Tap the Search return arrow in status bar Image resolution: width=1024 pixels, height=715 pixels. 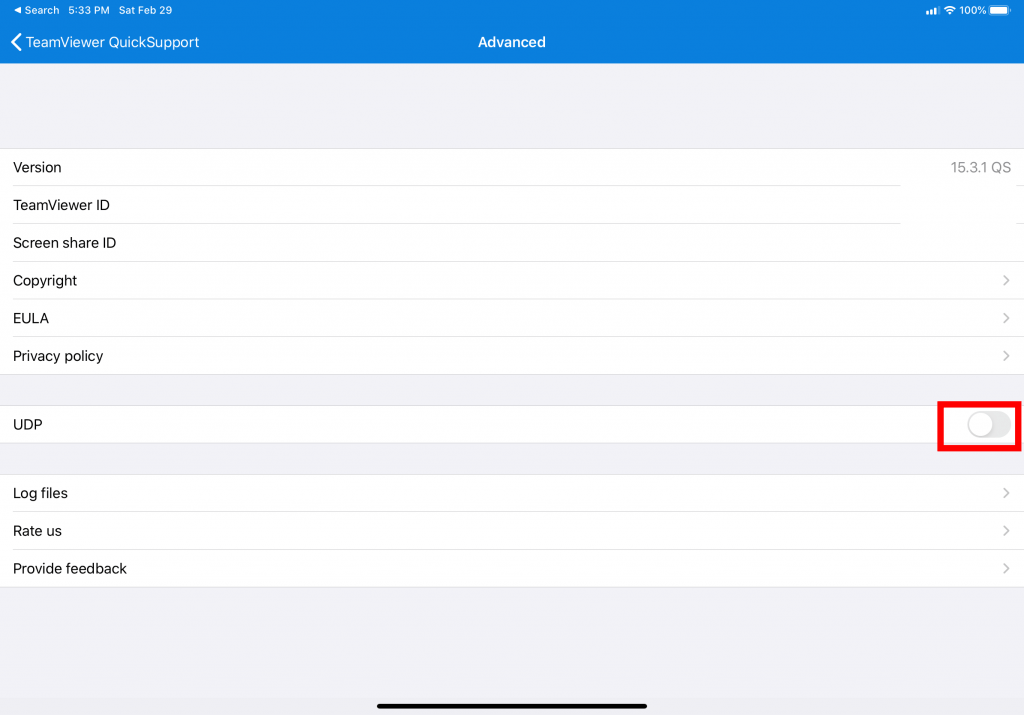pos(17,10)
